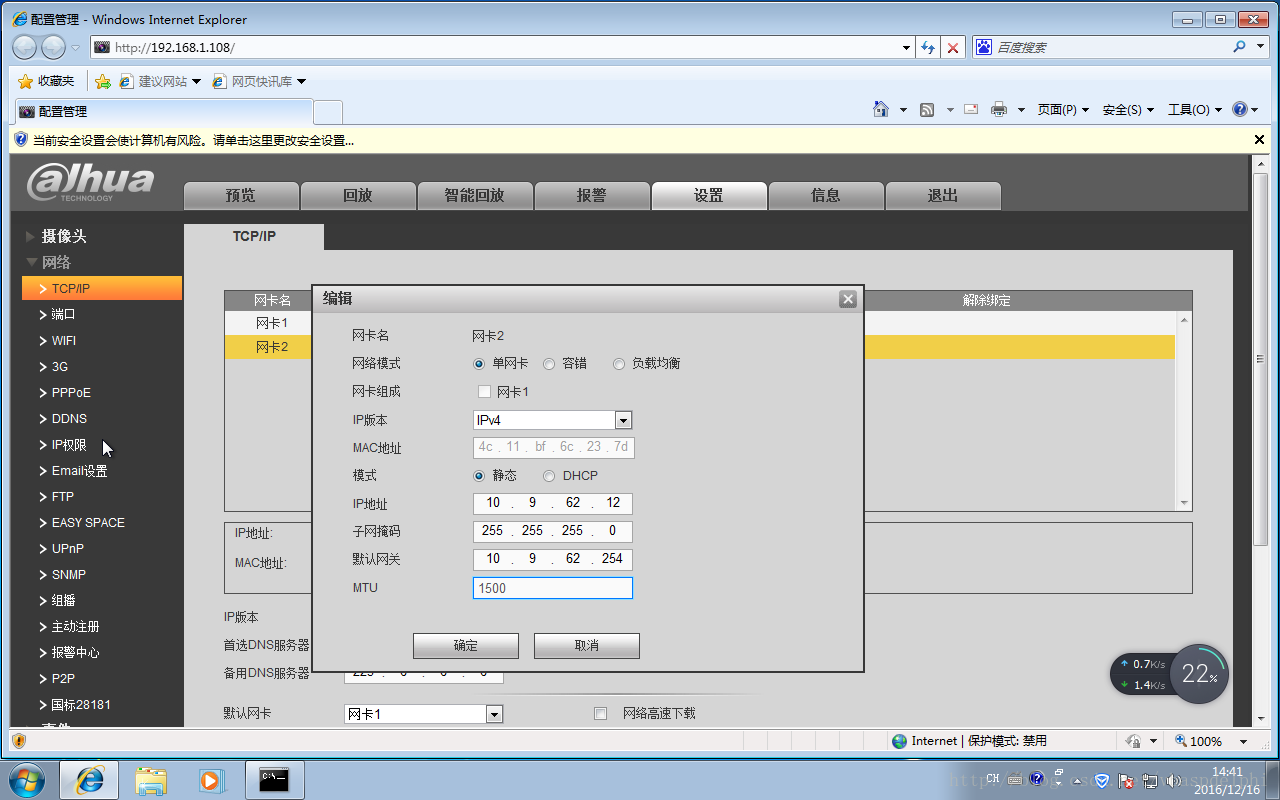The image size is (1280, 800).
Task: Switch to 智能回放 tab
Action: click(x=475, y=196)
